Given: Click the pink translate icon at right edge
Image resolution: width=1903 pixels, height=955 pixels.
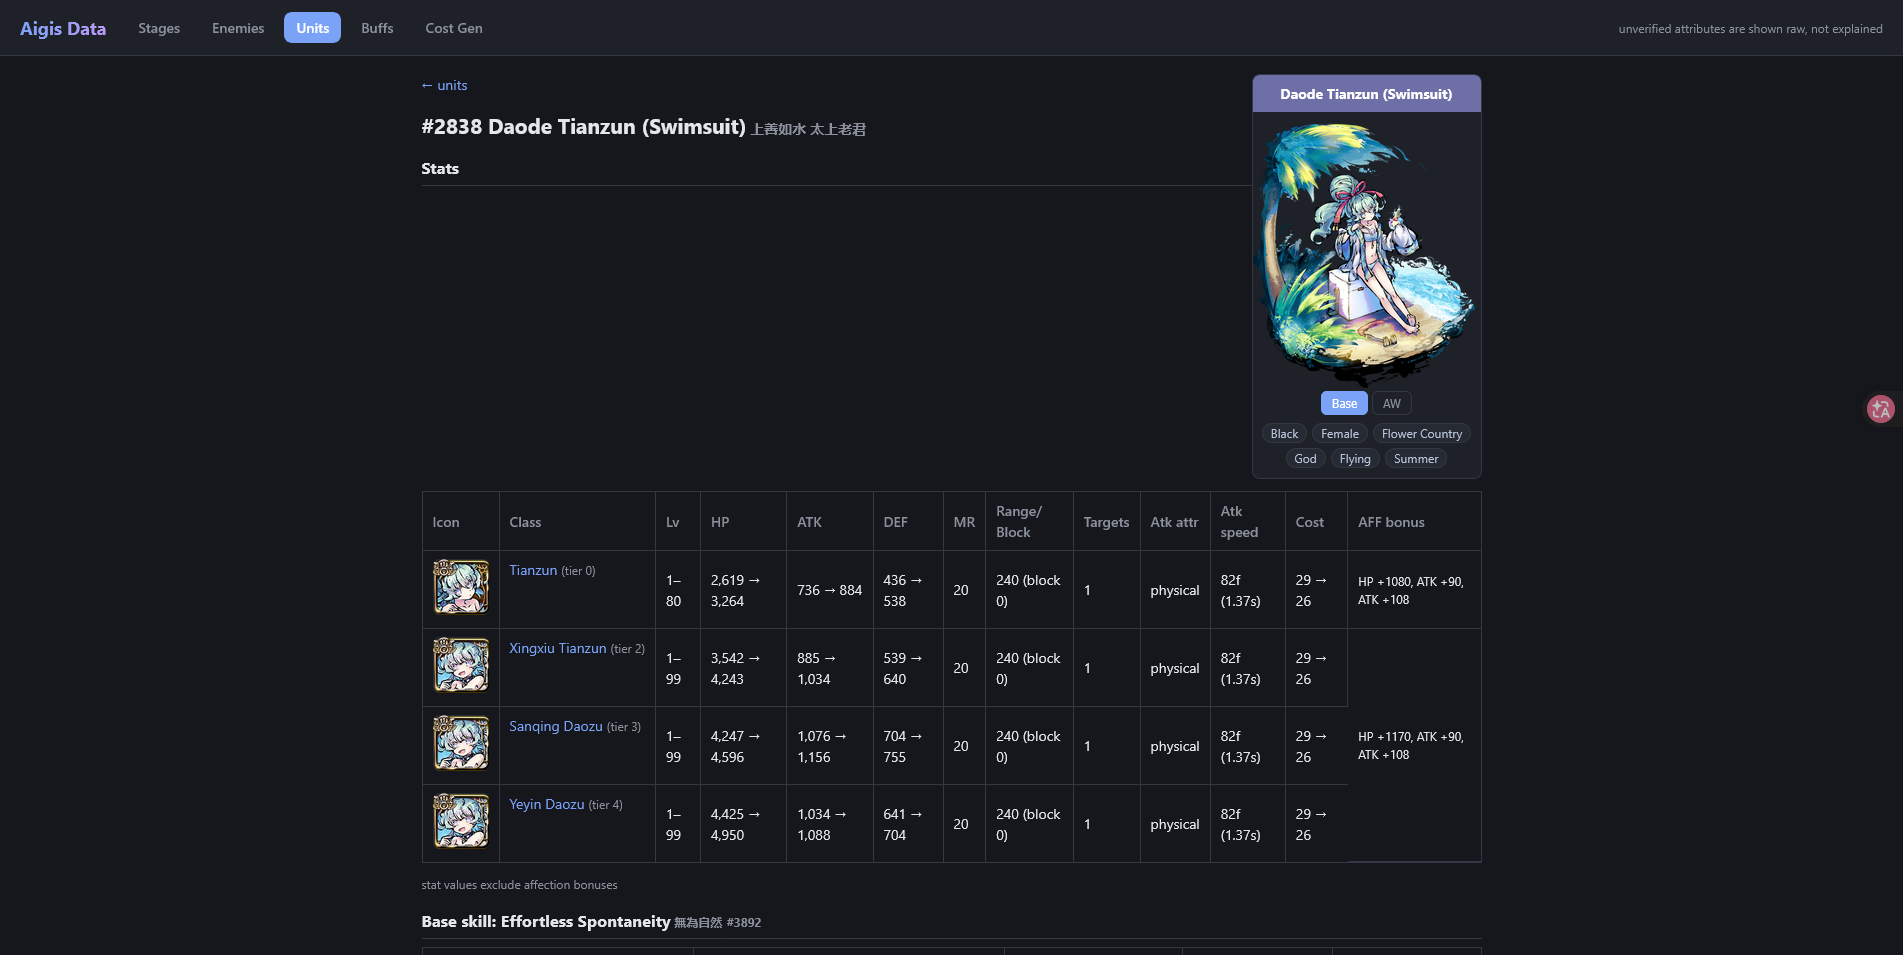Looking at the screenshot, I should tap(1880, 409).
